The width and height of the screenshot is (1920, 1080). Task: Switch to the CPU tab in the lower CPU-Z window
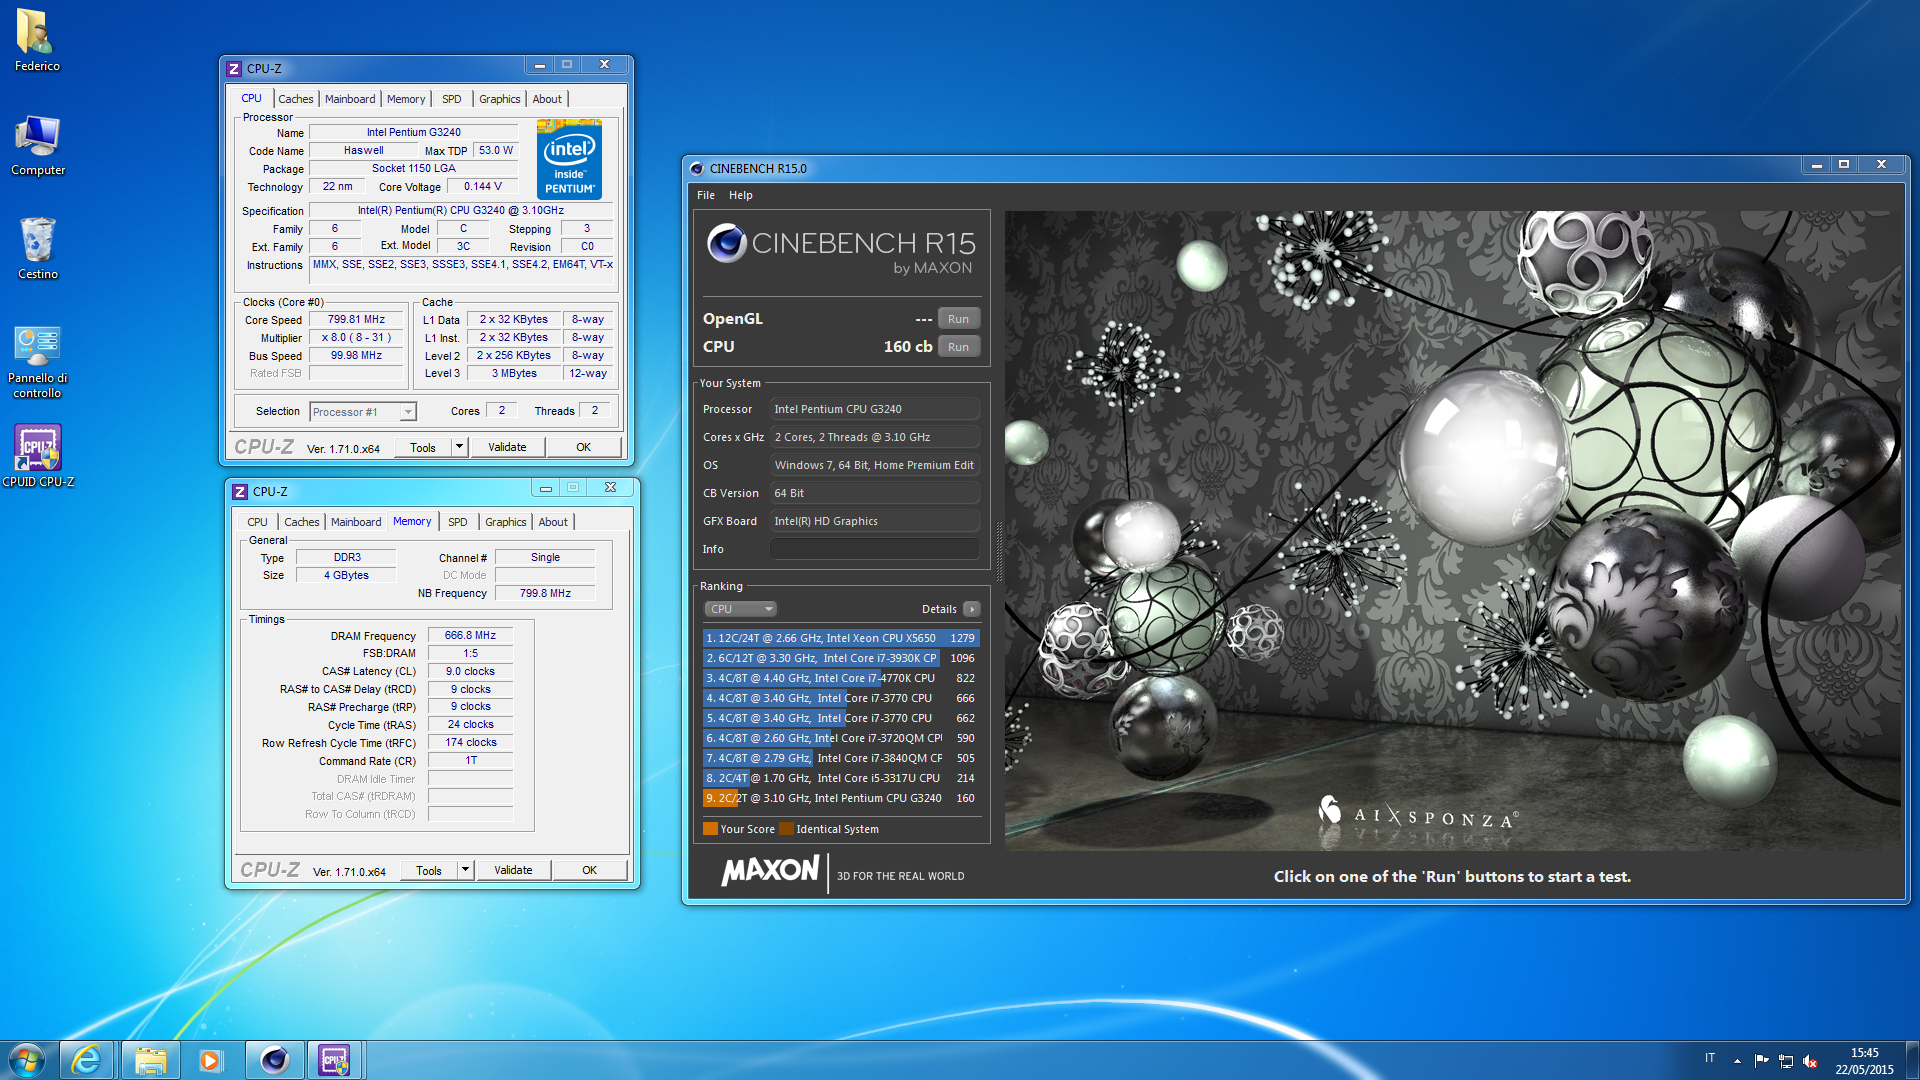257,522
